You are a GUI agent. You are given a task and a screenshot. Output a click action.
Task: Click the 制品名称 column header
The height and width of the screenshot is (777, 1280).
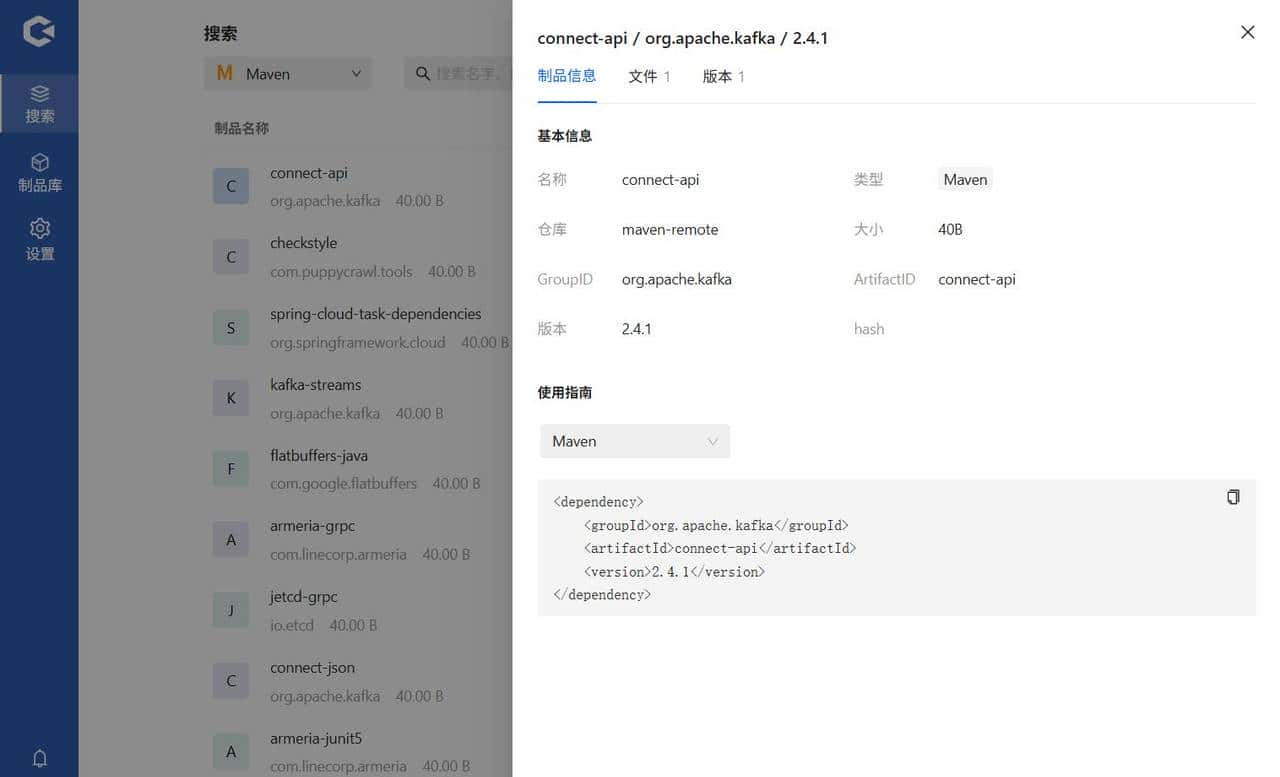(242, 128)
